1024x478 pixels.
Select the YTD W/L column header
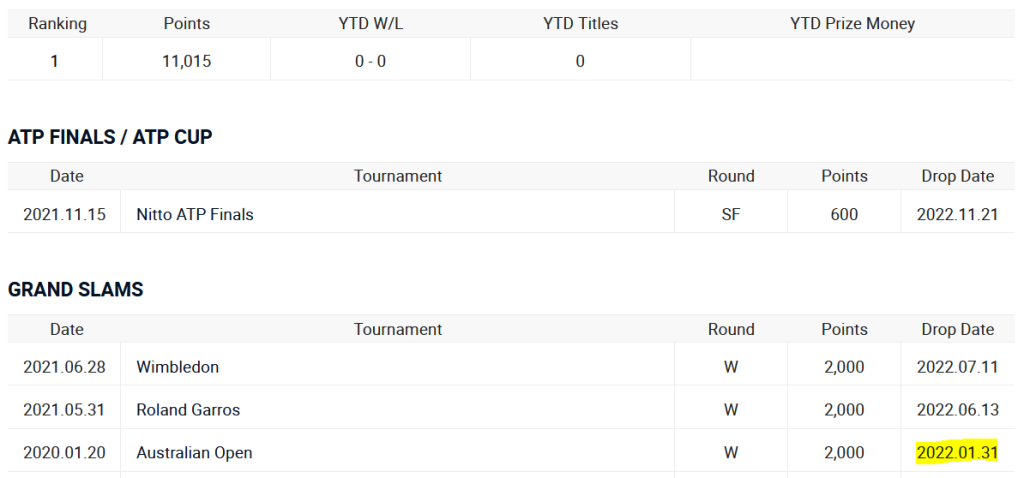pyautogui.click(x=371, y=23)
